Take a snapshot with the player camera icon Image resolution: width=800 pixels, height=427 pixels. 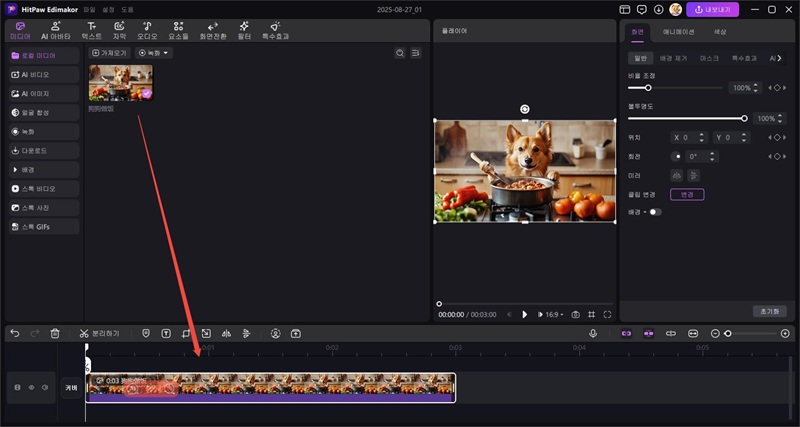[576, 315]
